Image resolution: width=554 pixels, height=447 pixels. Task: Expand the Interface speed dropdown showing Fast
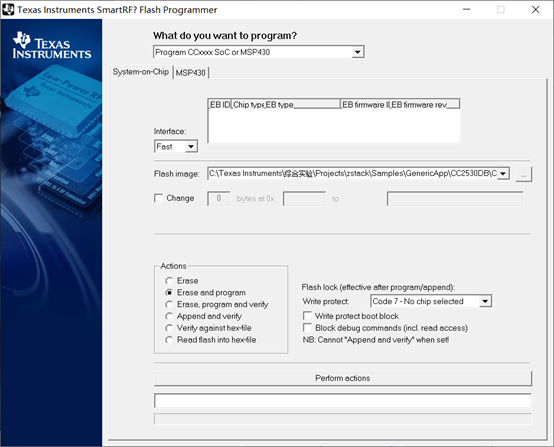point(191,146)
